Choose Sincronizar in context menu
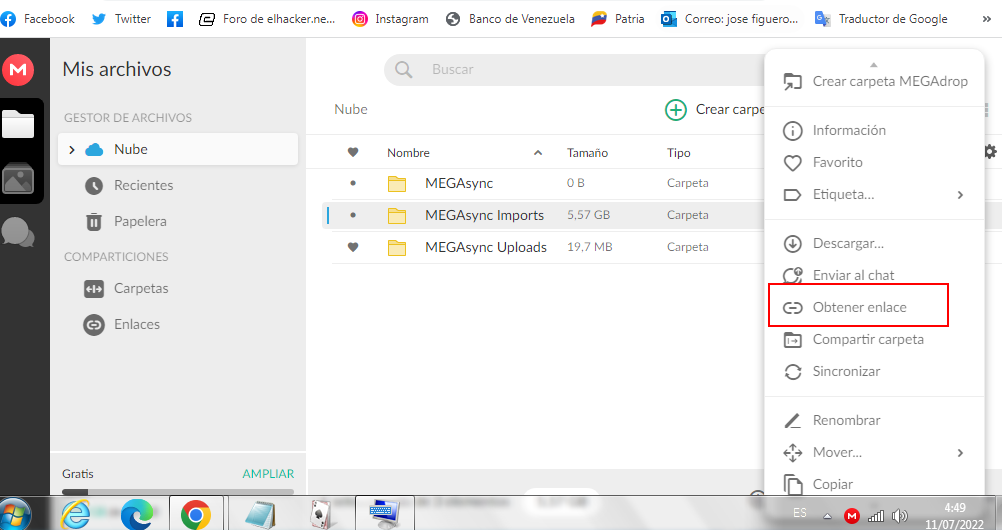This screenshot has width=1002, height=530. click(x=874, y=371)
